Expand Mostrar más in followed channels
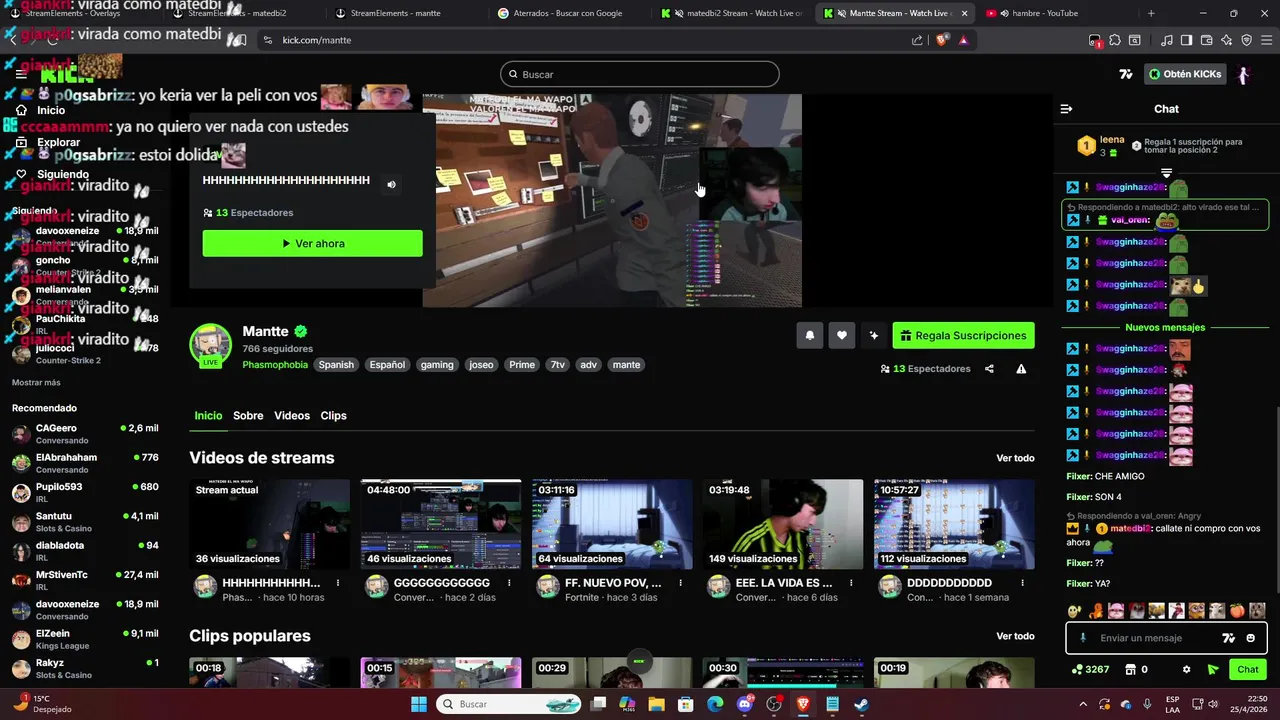 coord(36,383)
